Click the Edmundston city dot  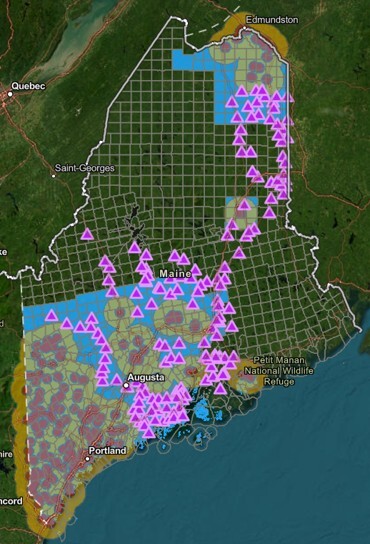coord(244,28)
